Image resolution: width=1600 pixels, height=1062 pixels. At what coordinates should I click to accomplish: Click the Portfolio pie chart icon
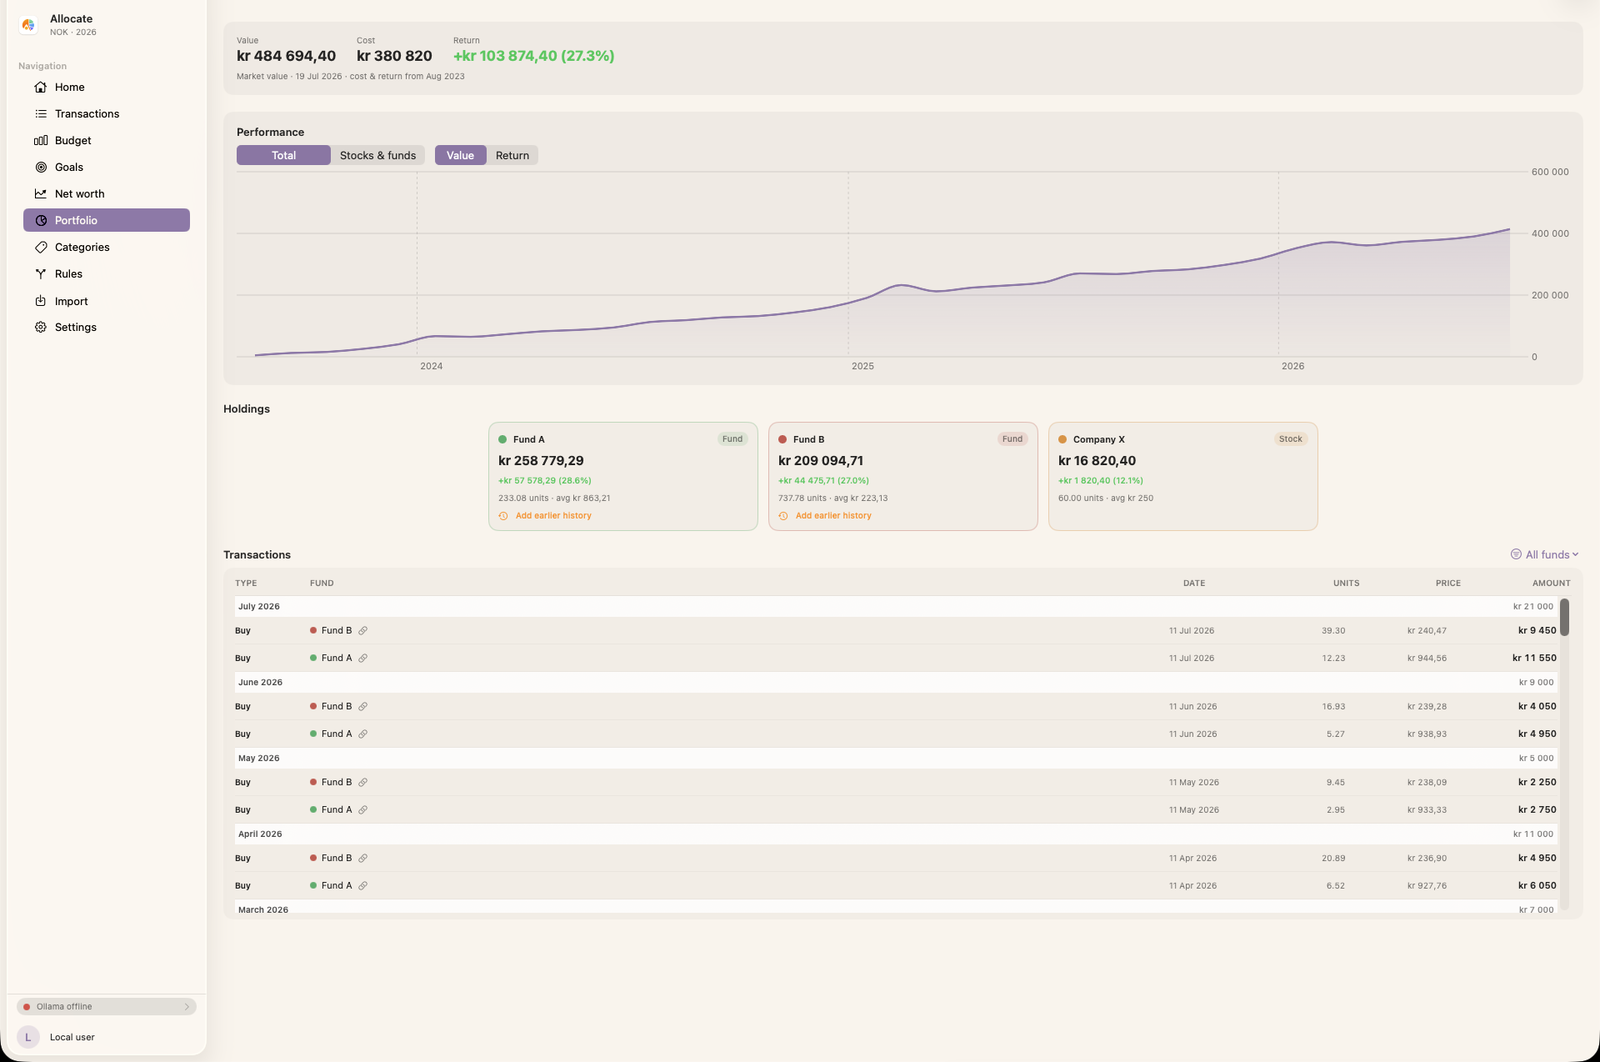click(41, 220)
